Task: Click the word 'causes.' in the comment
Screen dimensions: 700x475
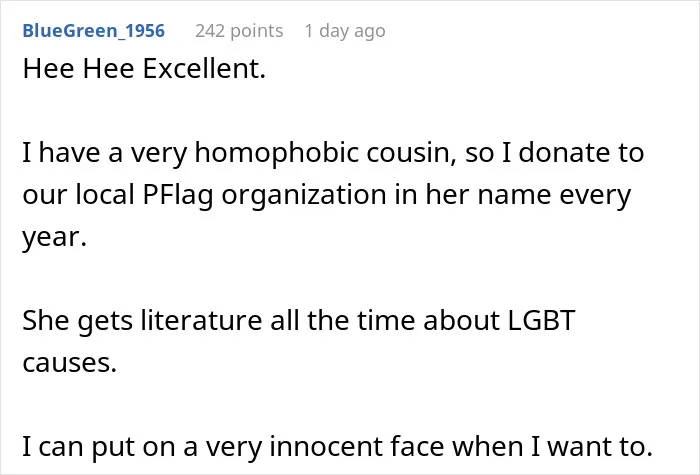Action: coord(70,362)
